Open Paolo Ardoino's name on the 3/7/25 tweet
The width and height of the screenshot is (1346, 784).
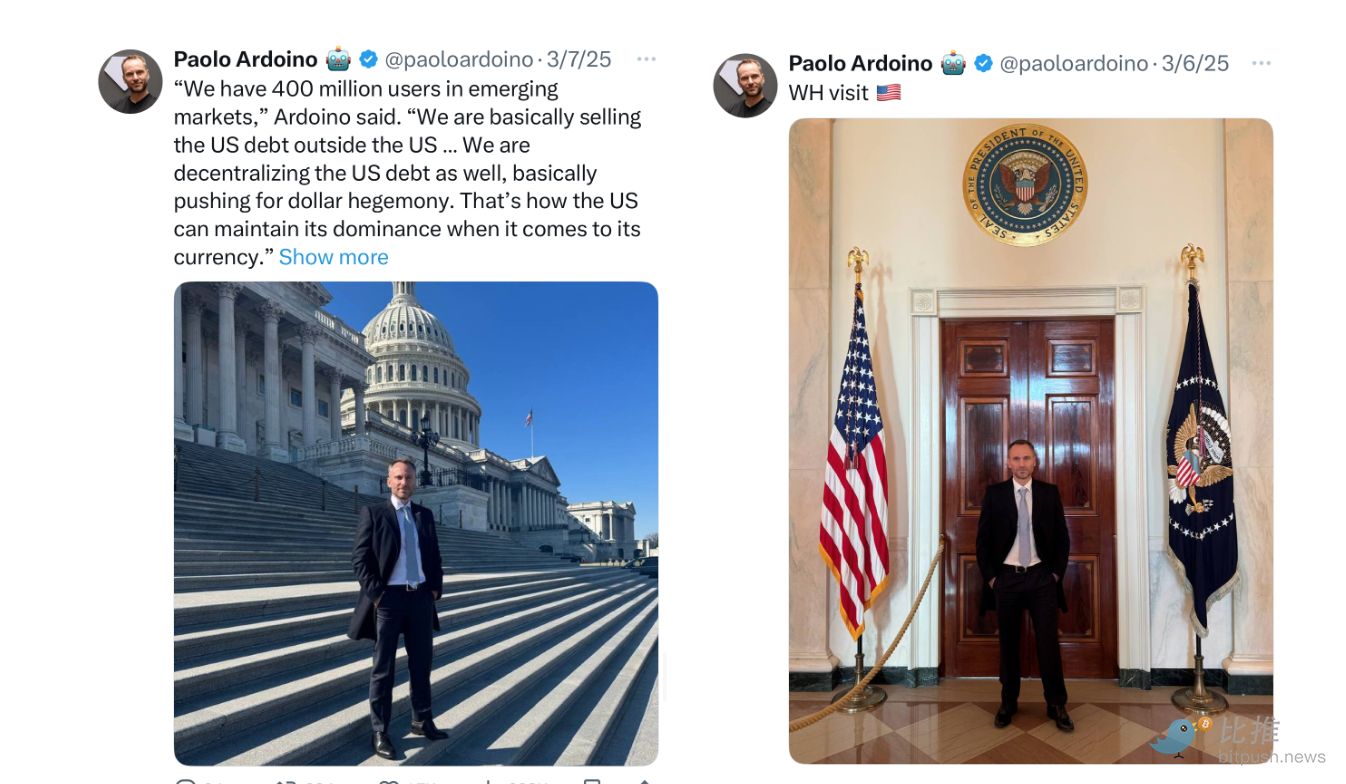[245, 59]
